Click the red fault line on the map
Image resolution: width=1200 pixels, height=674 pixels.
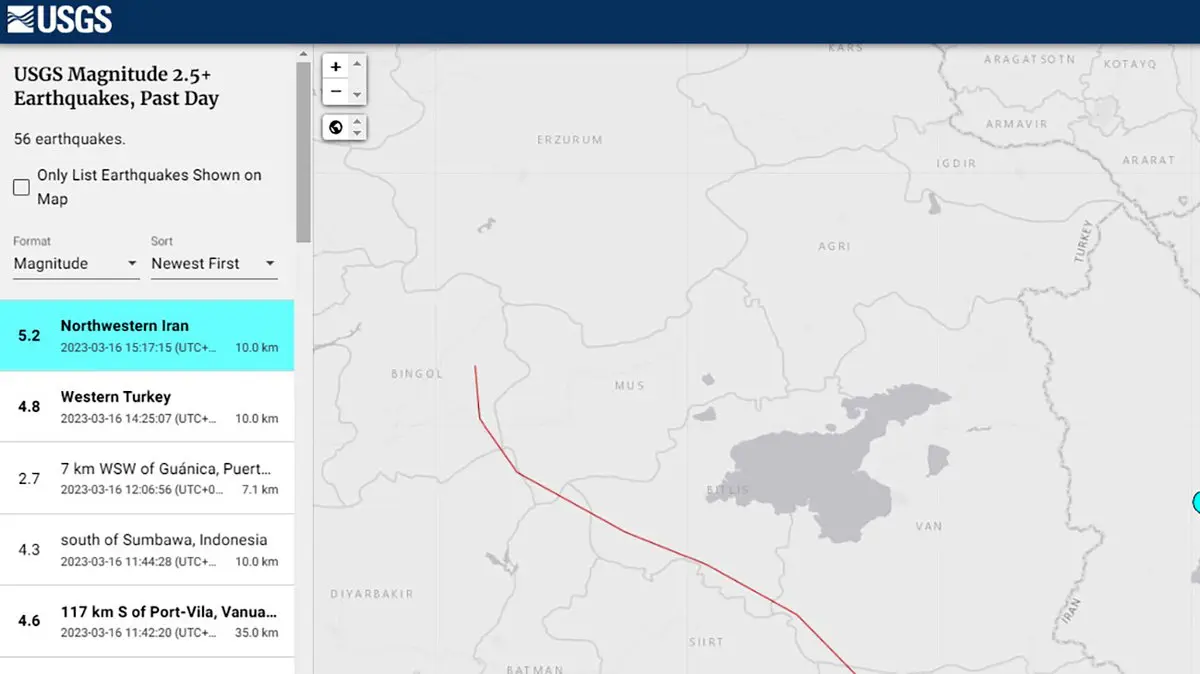(x=626, y=532)
